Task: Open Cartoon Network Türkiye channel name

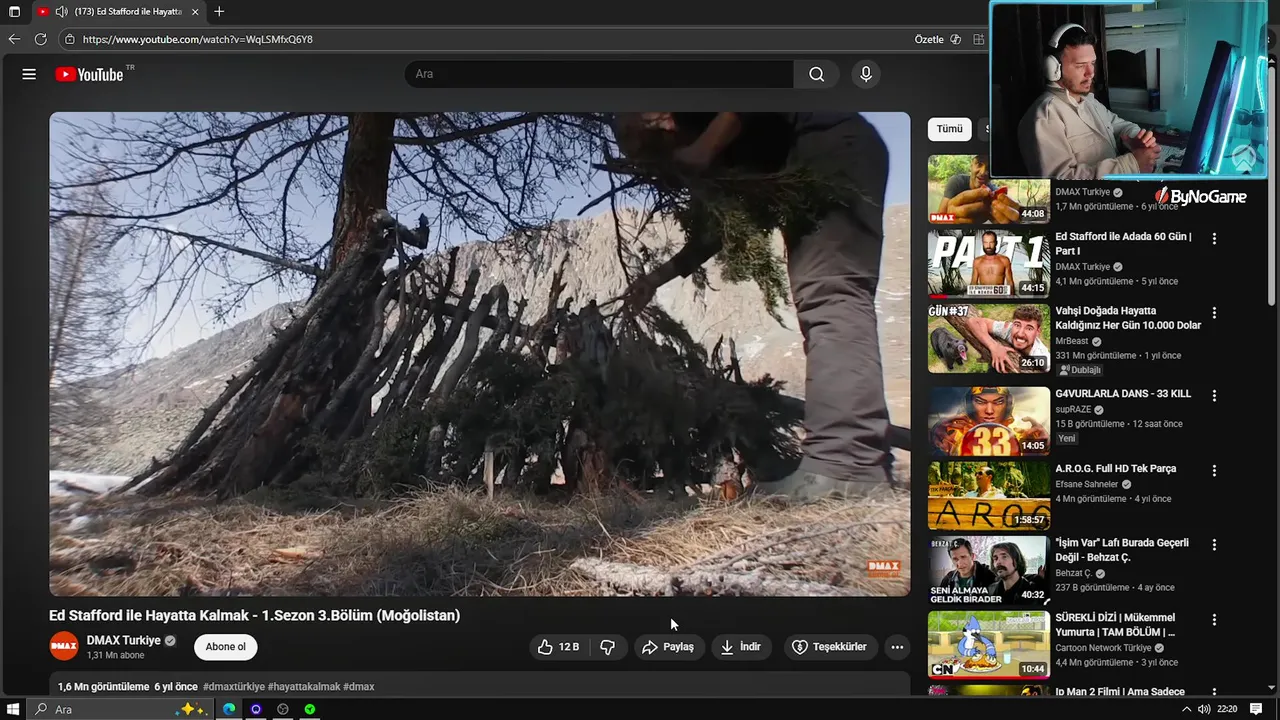Action: coord(1103,648)
